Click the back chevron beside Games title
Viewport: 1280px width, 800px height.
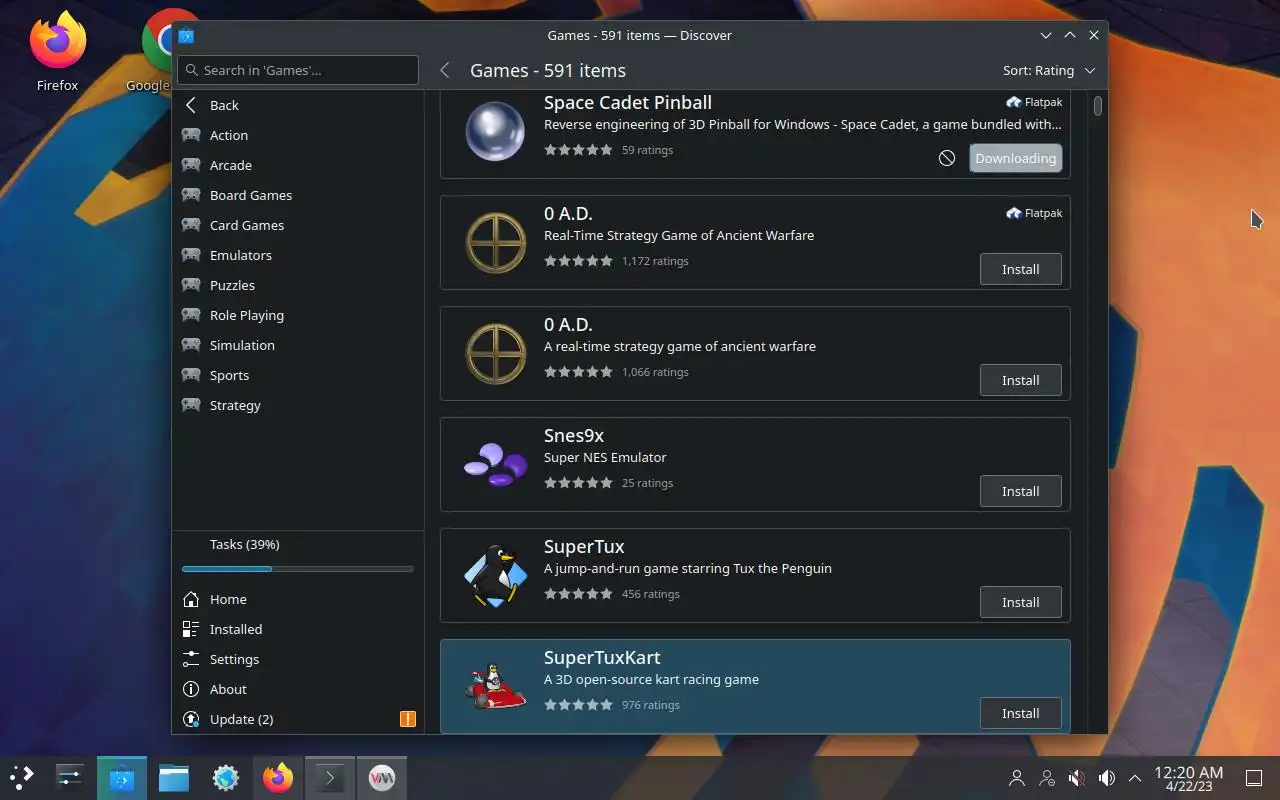tap(445, 70)
